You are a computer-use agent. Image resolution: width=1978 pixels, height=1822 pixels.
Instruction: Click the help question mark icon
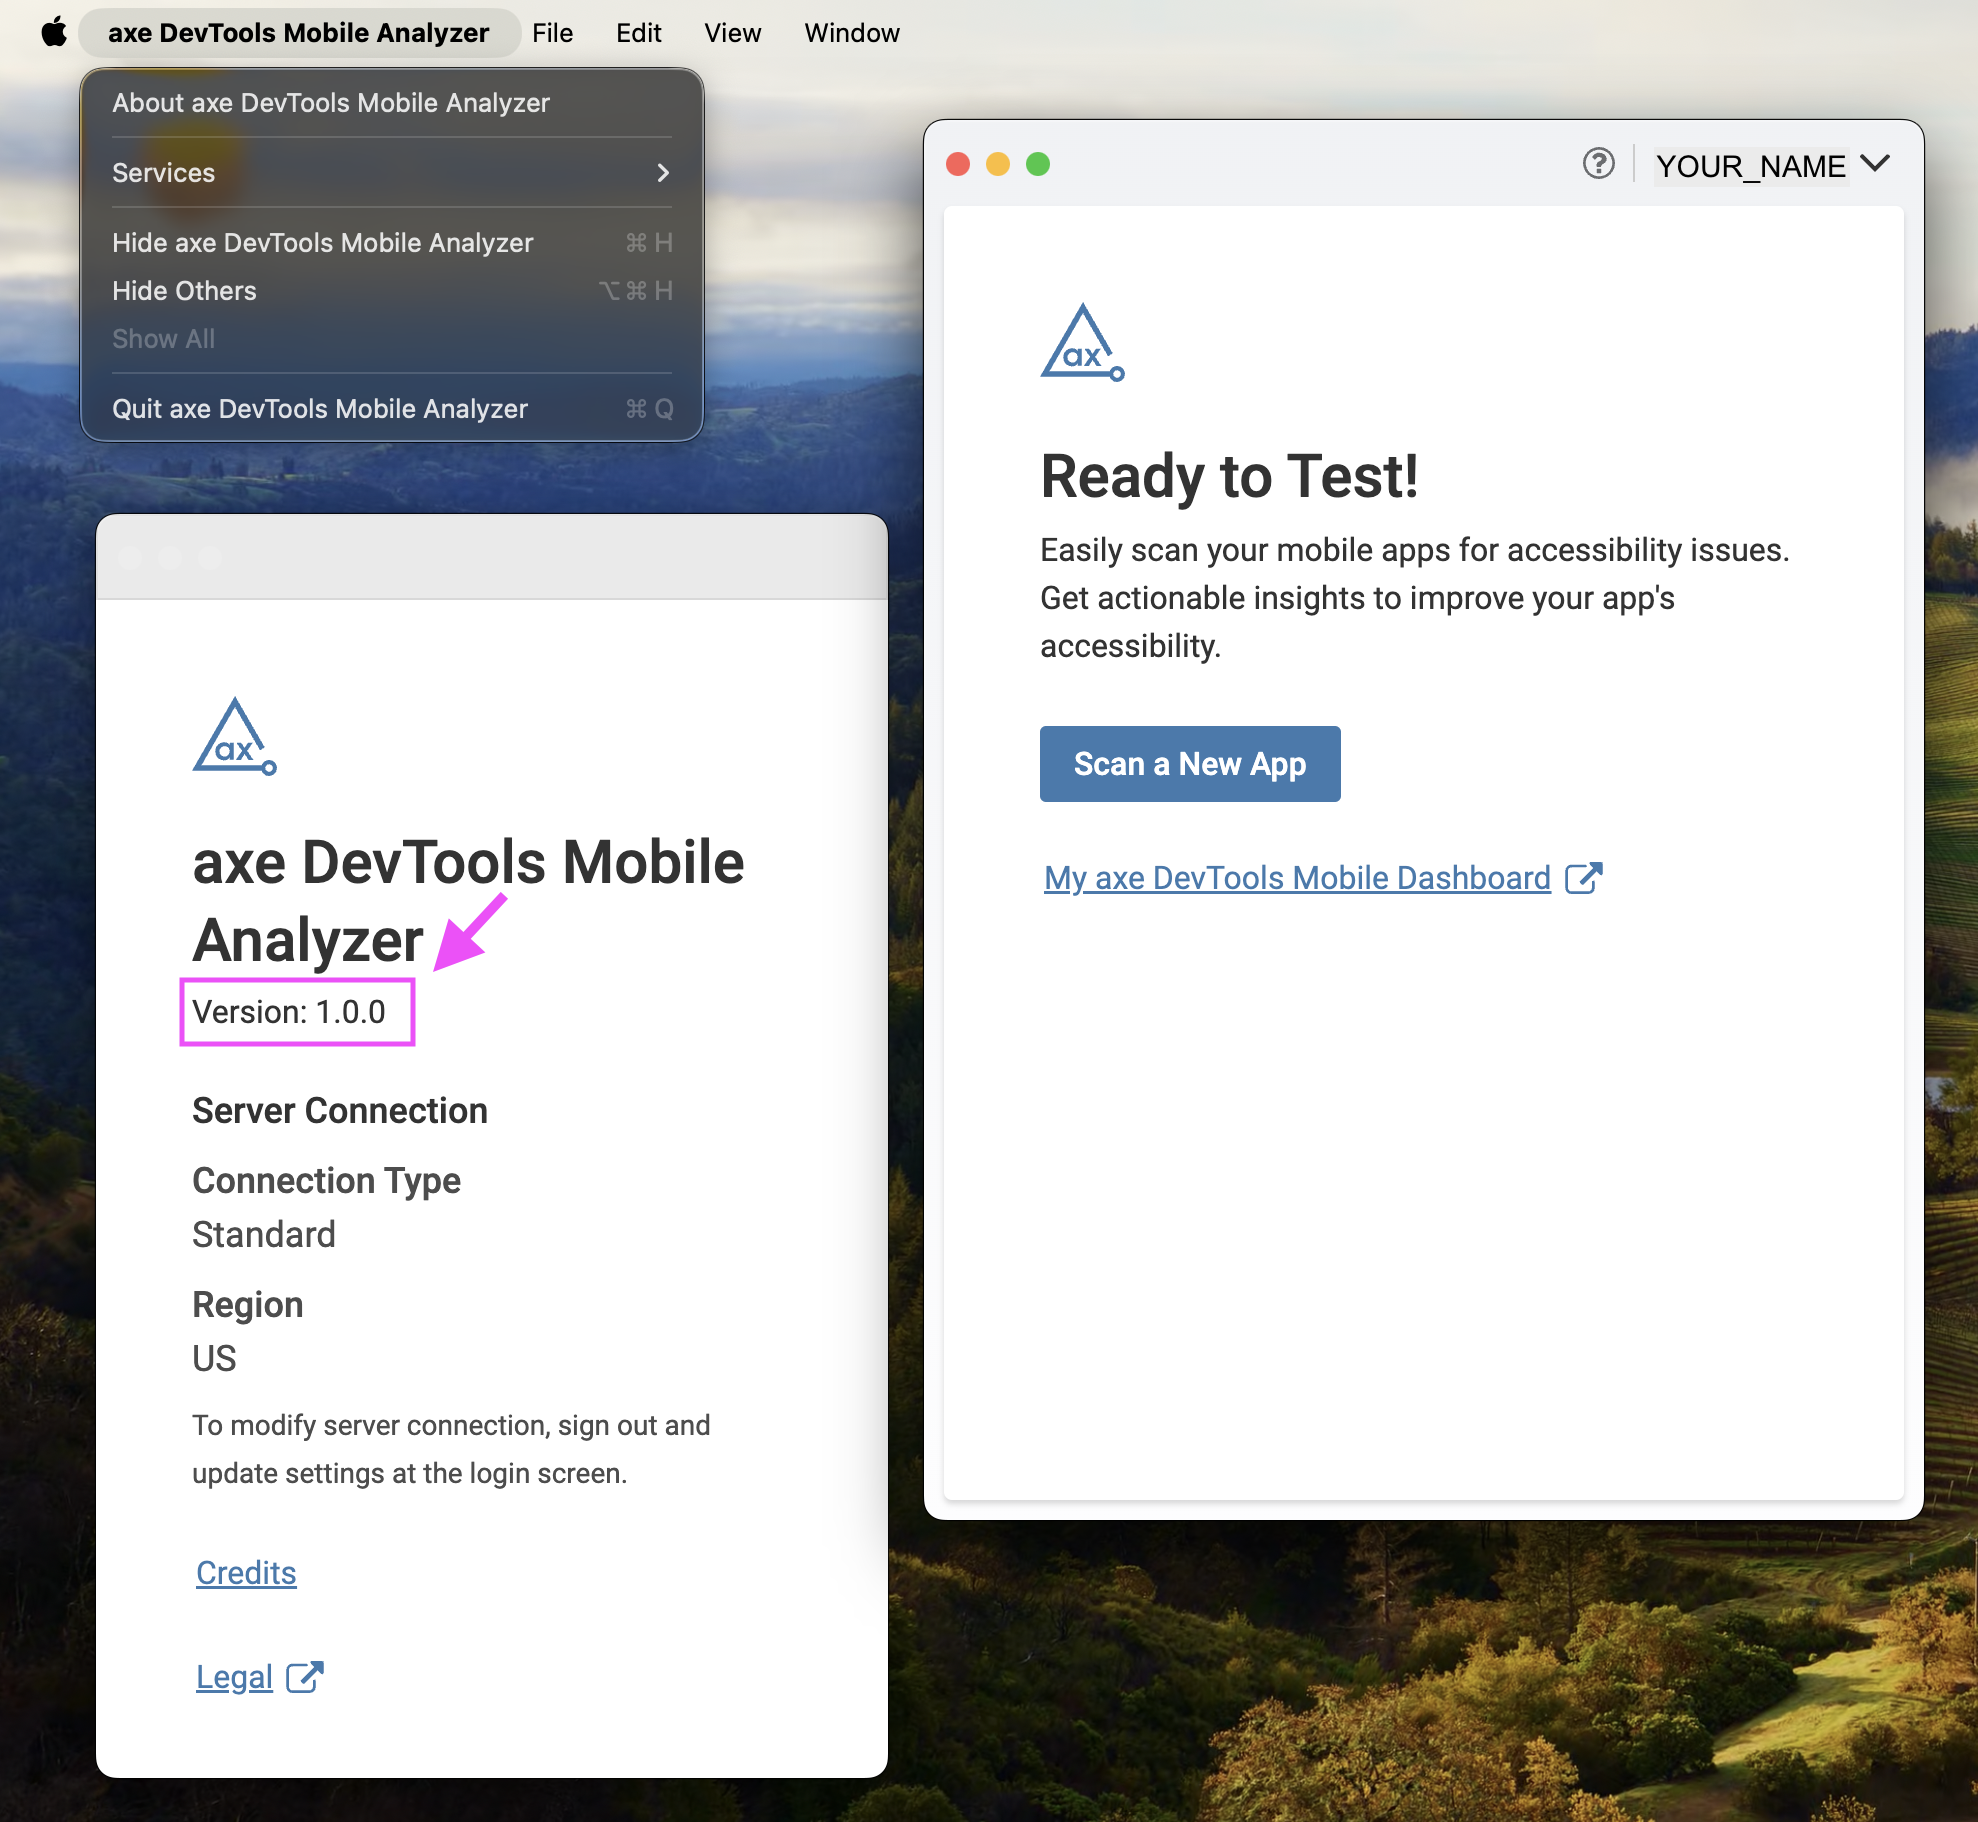point(1598,163)
